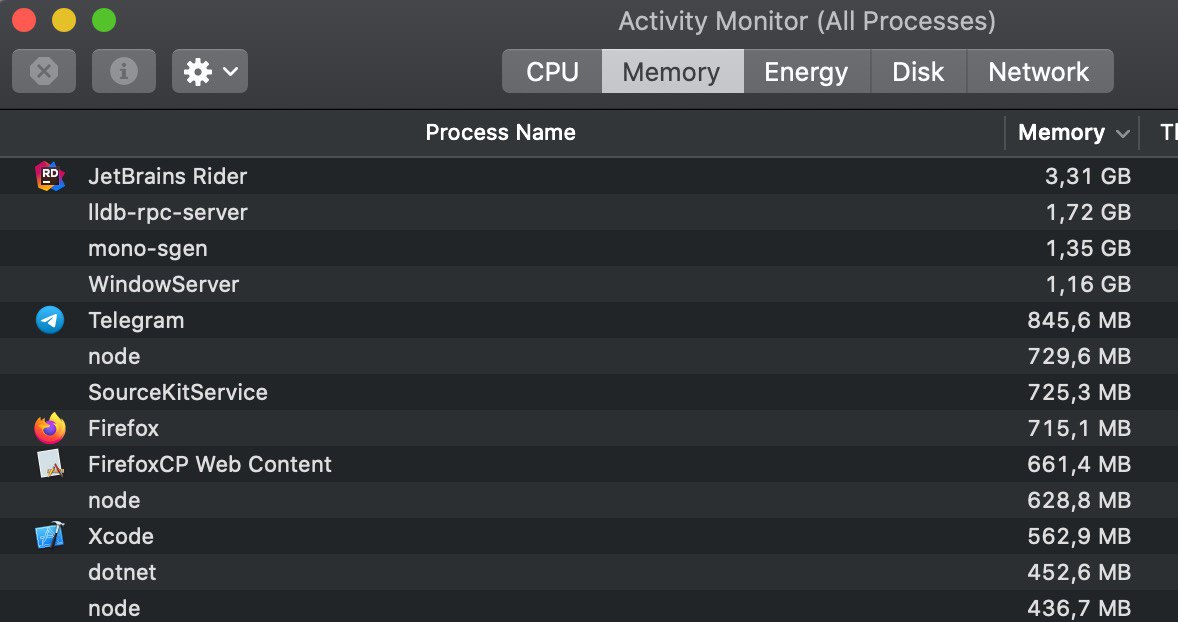
Task: Click the Telegram app icon
Action: point(50,321)
